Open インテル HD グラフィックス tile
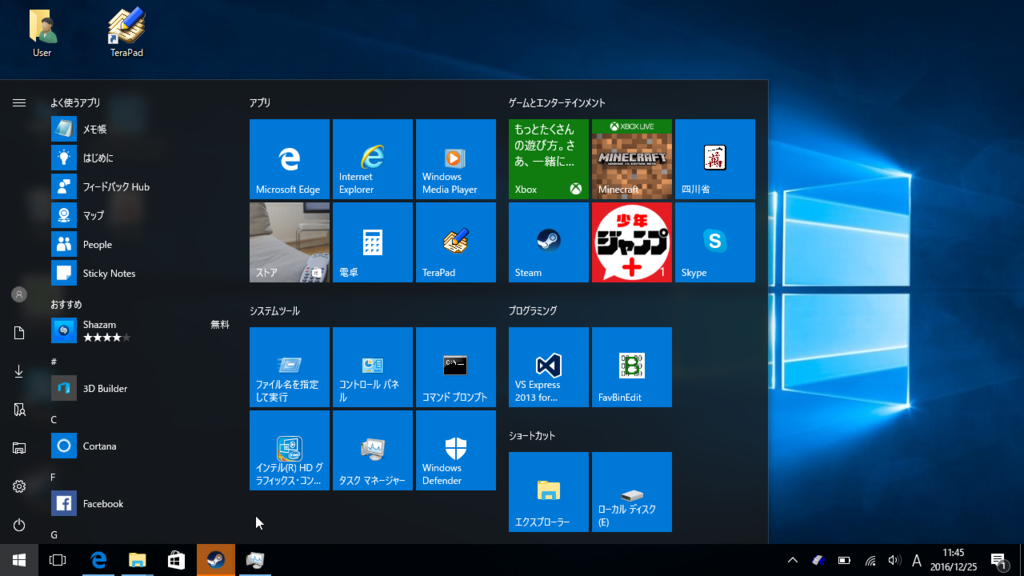1024x576 pixels. (289, 450)
